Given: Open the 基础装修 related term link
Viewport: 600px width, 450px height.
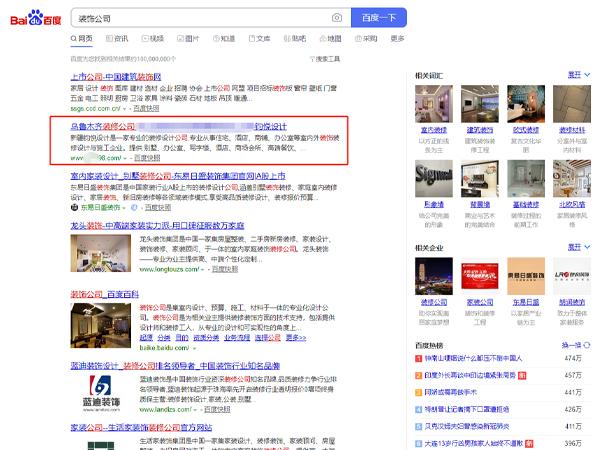Looking at the screenshot, I should [x=526, y=205].
